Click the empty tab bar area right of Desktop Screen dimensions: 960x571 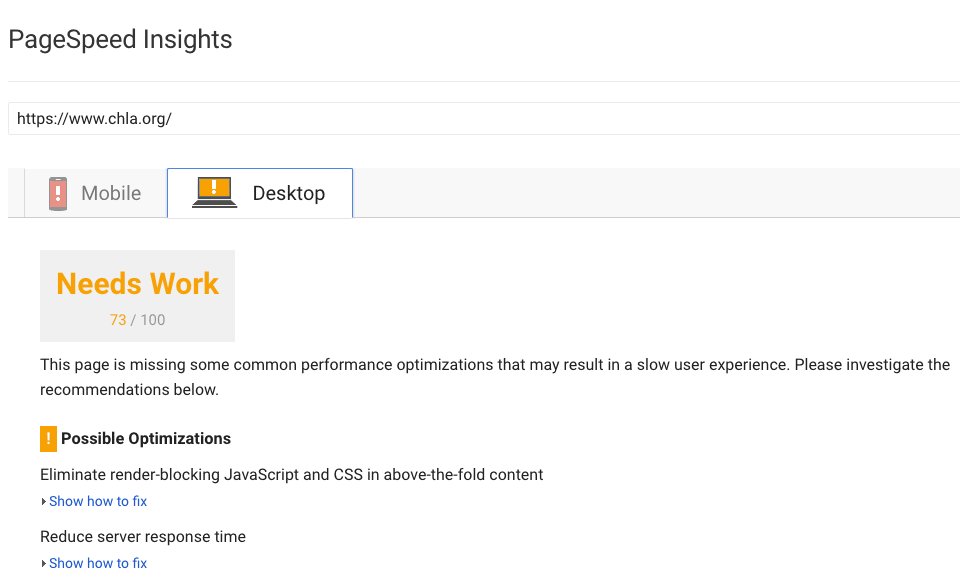656,193
